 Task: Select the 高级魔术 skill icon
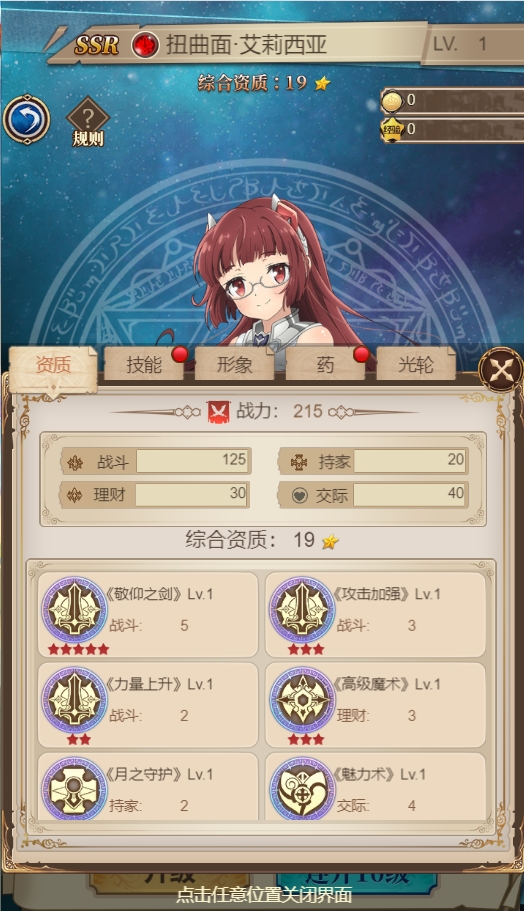click(x=302, y=700)
